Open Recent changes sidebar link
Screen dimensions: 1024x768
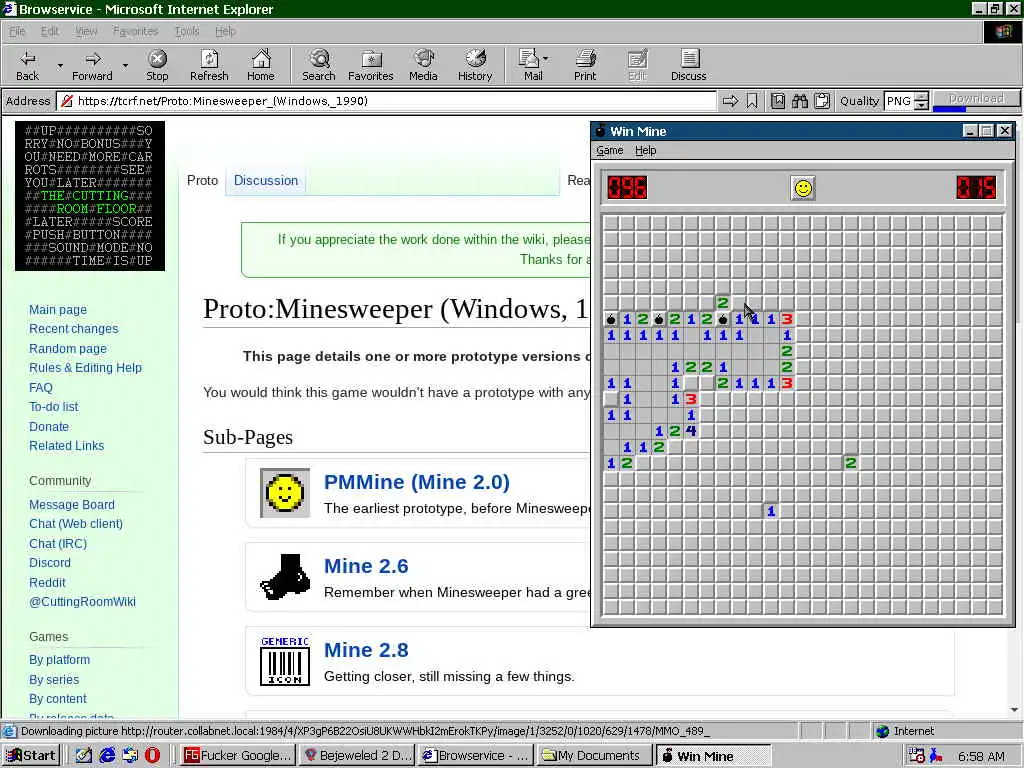(73, 328)
